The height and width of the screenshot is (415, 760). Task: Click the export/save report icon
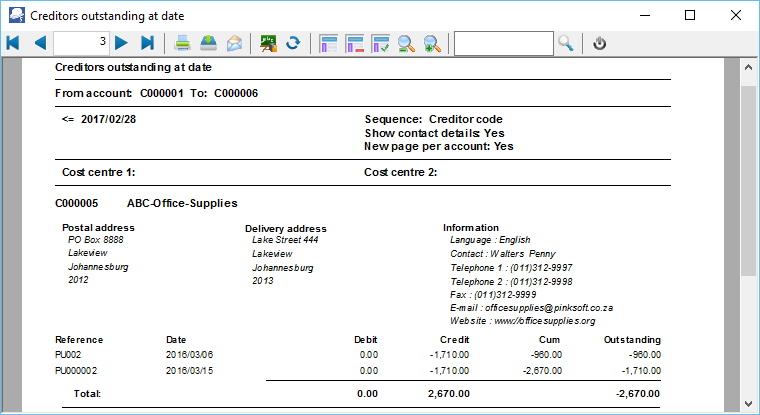point(209,43)
